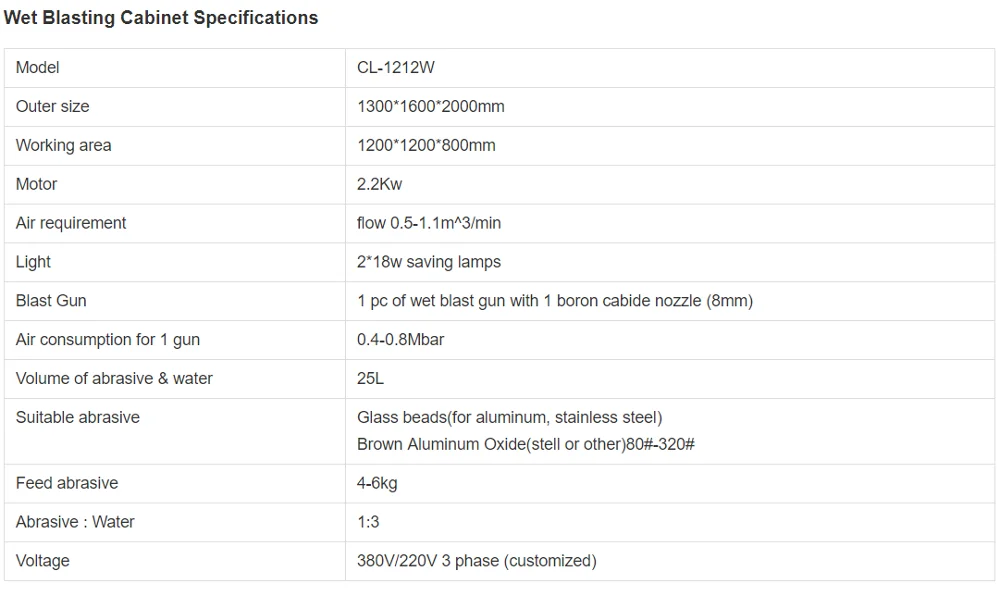Select the 1:3 abrasive water ratio
The height and width of the screenshot is (596, 1000).
click(x=368, y=523)
